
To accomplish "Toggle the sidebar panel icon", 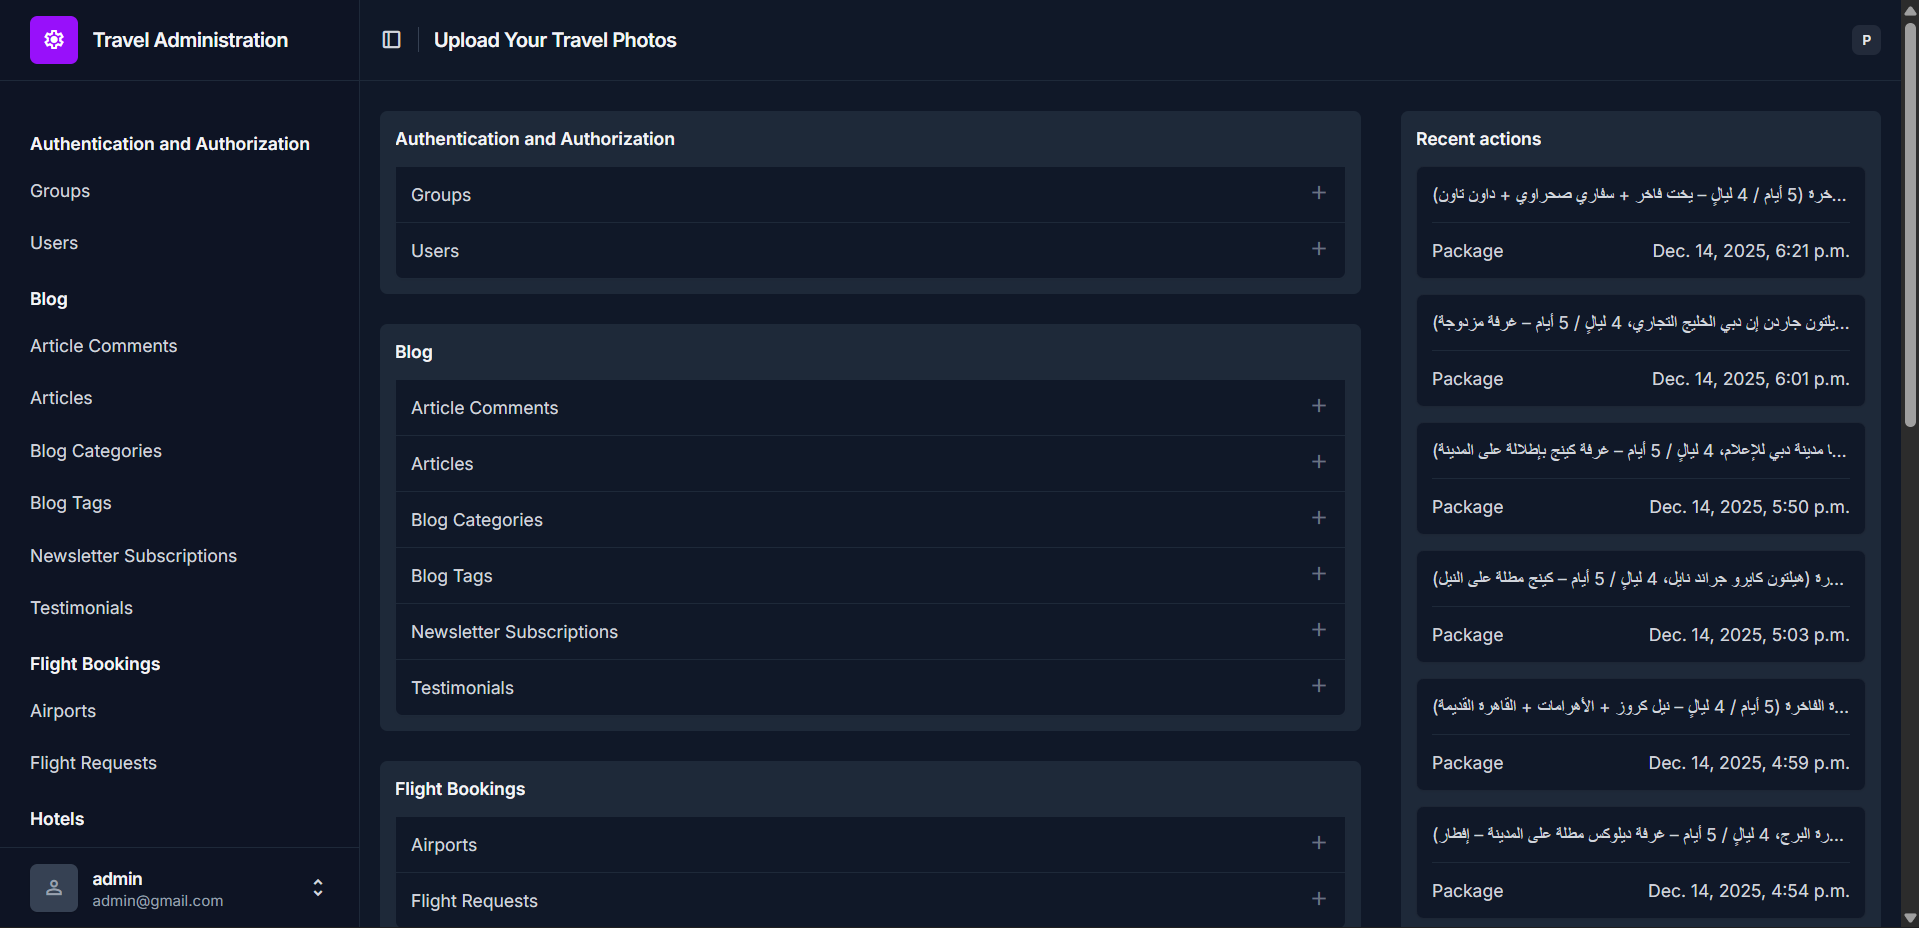I will click(392, 40).
